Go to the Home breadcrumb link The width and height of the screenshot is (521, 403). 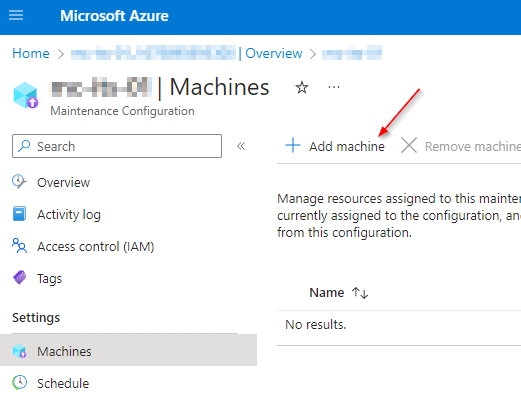pos(31,53)
